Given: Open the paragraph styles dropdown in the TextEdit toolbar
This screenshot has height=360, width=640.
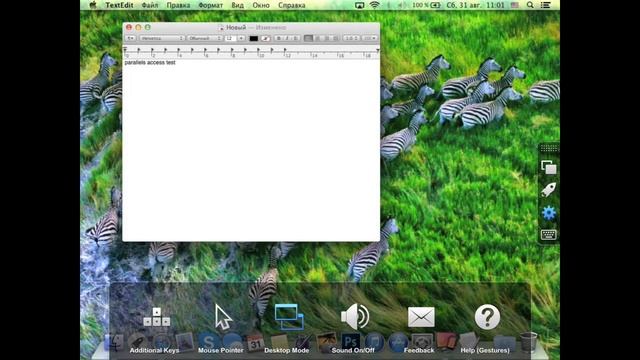Looking at the screenshot, I should pyautogui.click(x=131, y=38).
